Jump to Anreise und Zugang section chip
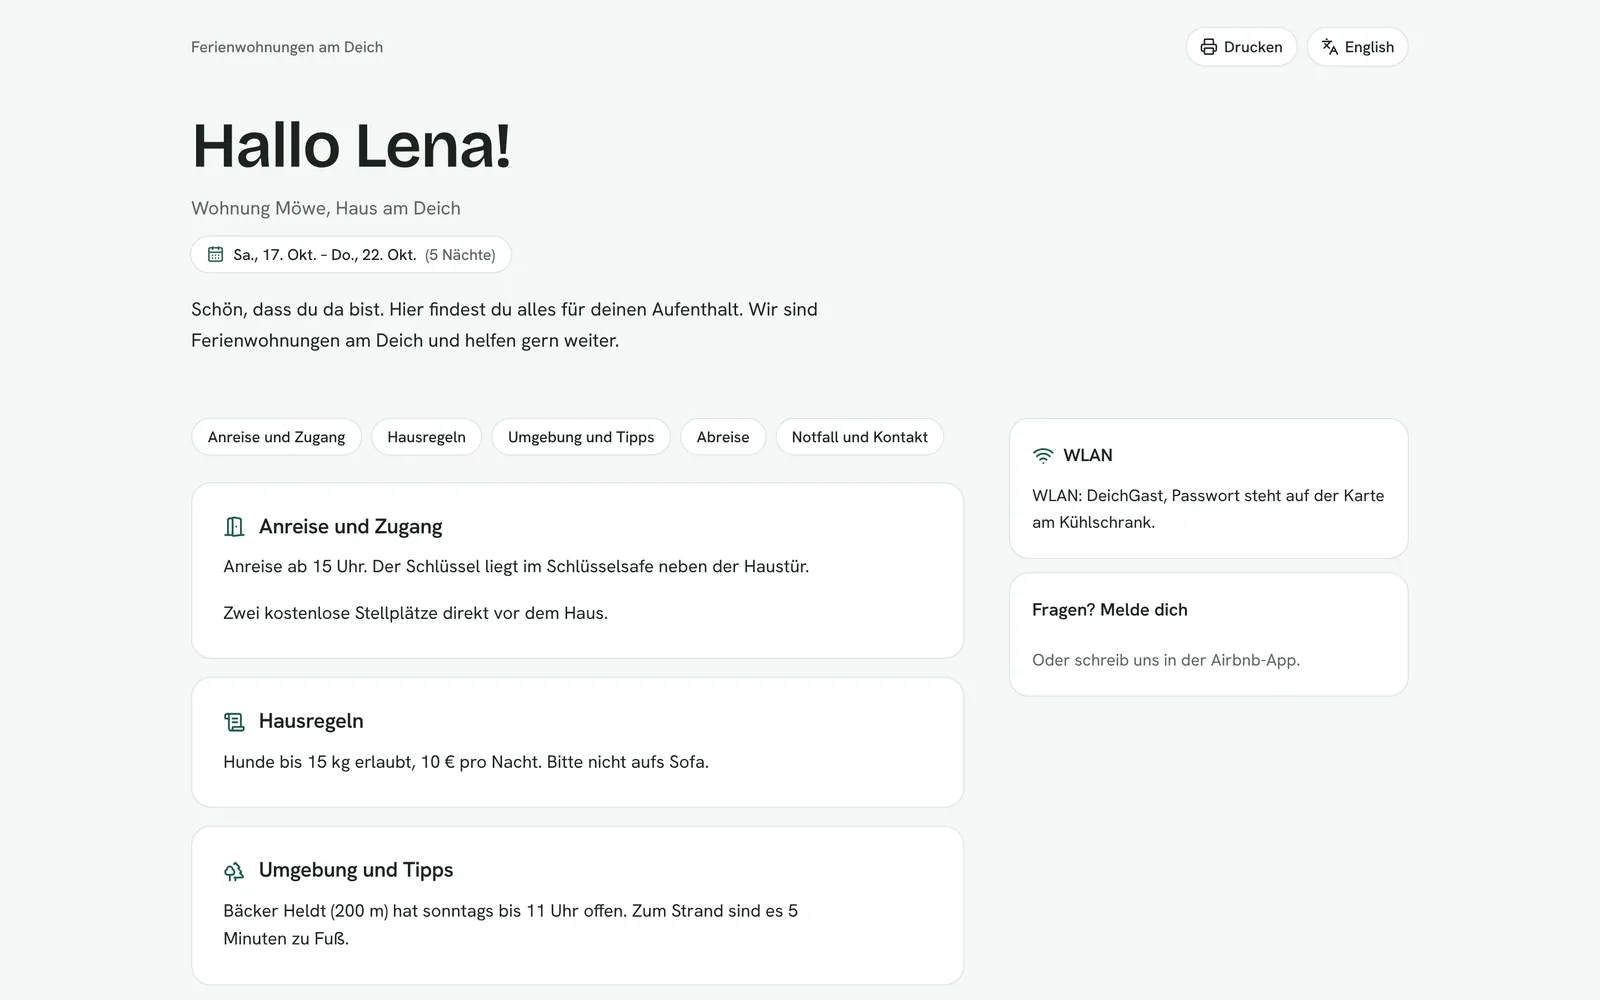The width and height of the screenshot is (1600, 1000). click(276, 437)
